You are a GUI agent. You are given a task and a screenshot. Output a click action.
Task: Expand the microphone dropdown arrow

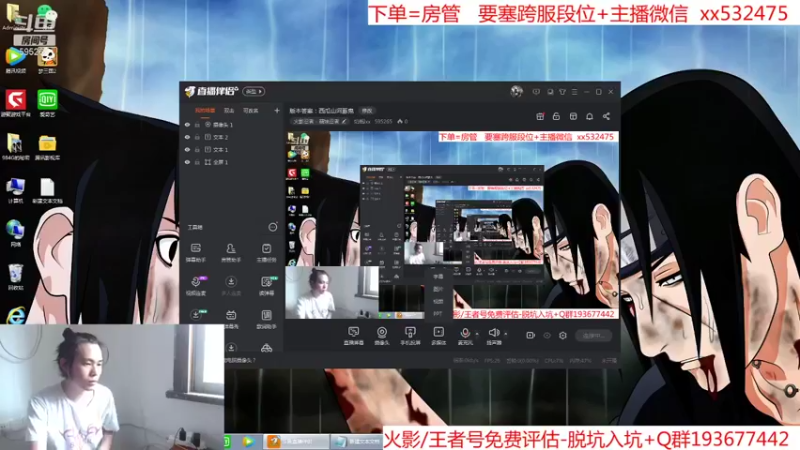click(x=478, y=334)
